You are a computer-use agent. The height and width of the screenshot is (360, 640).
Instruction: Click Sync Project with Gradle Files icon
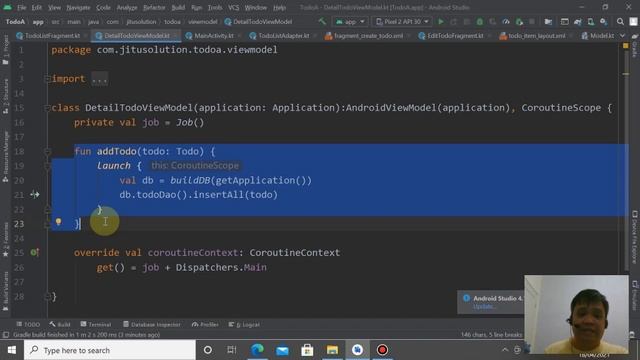578,21
